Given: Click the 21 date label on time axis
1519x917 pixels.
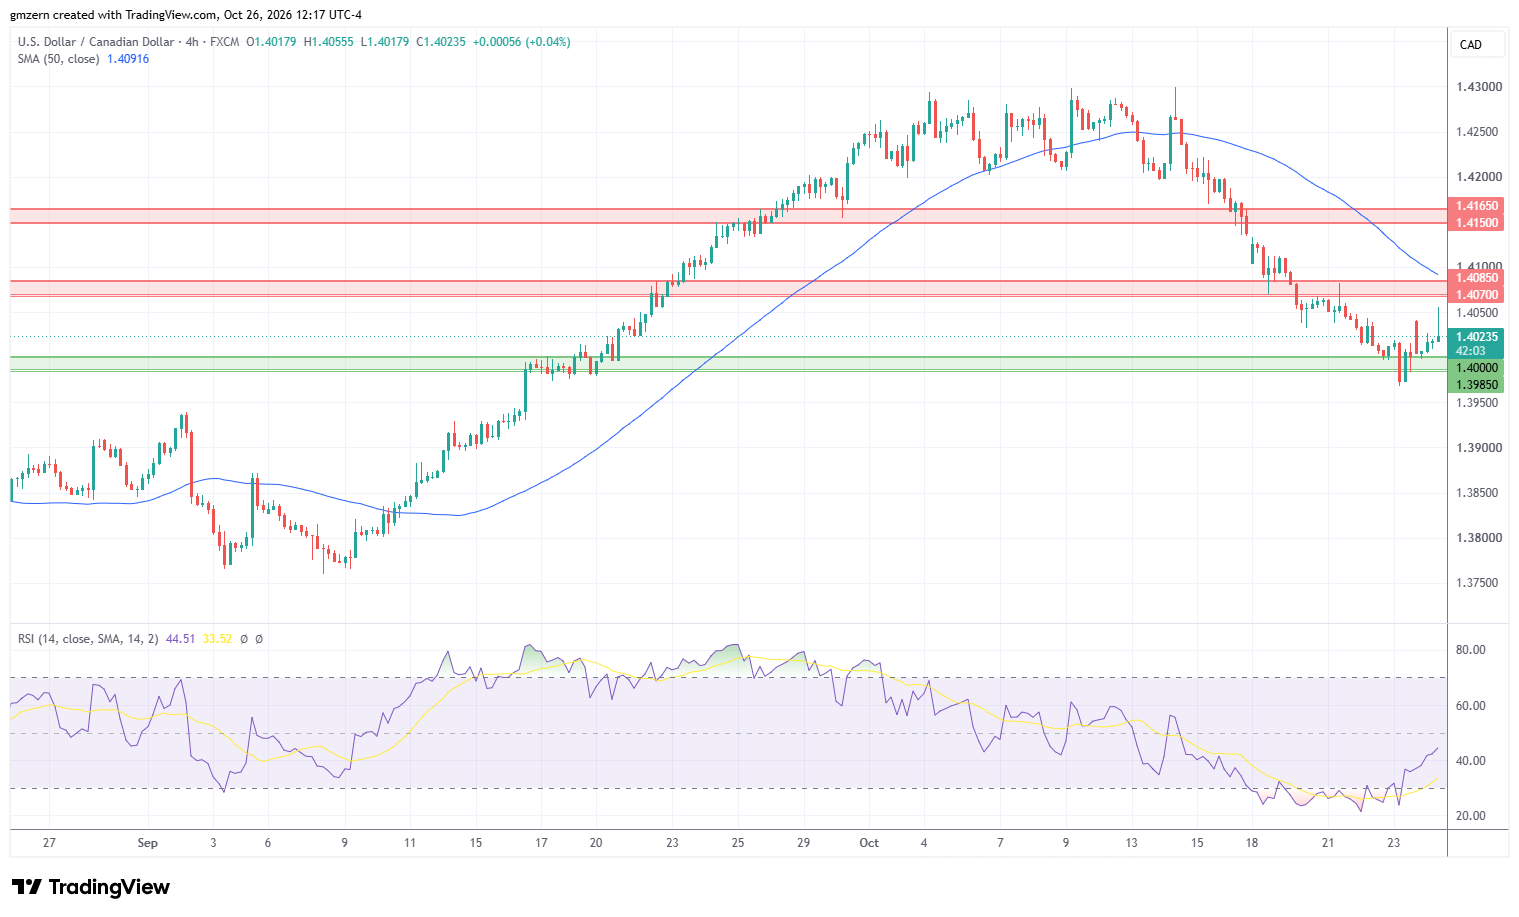Looking at the screenshot, I should [x=1328, y=843].
